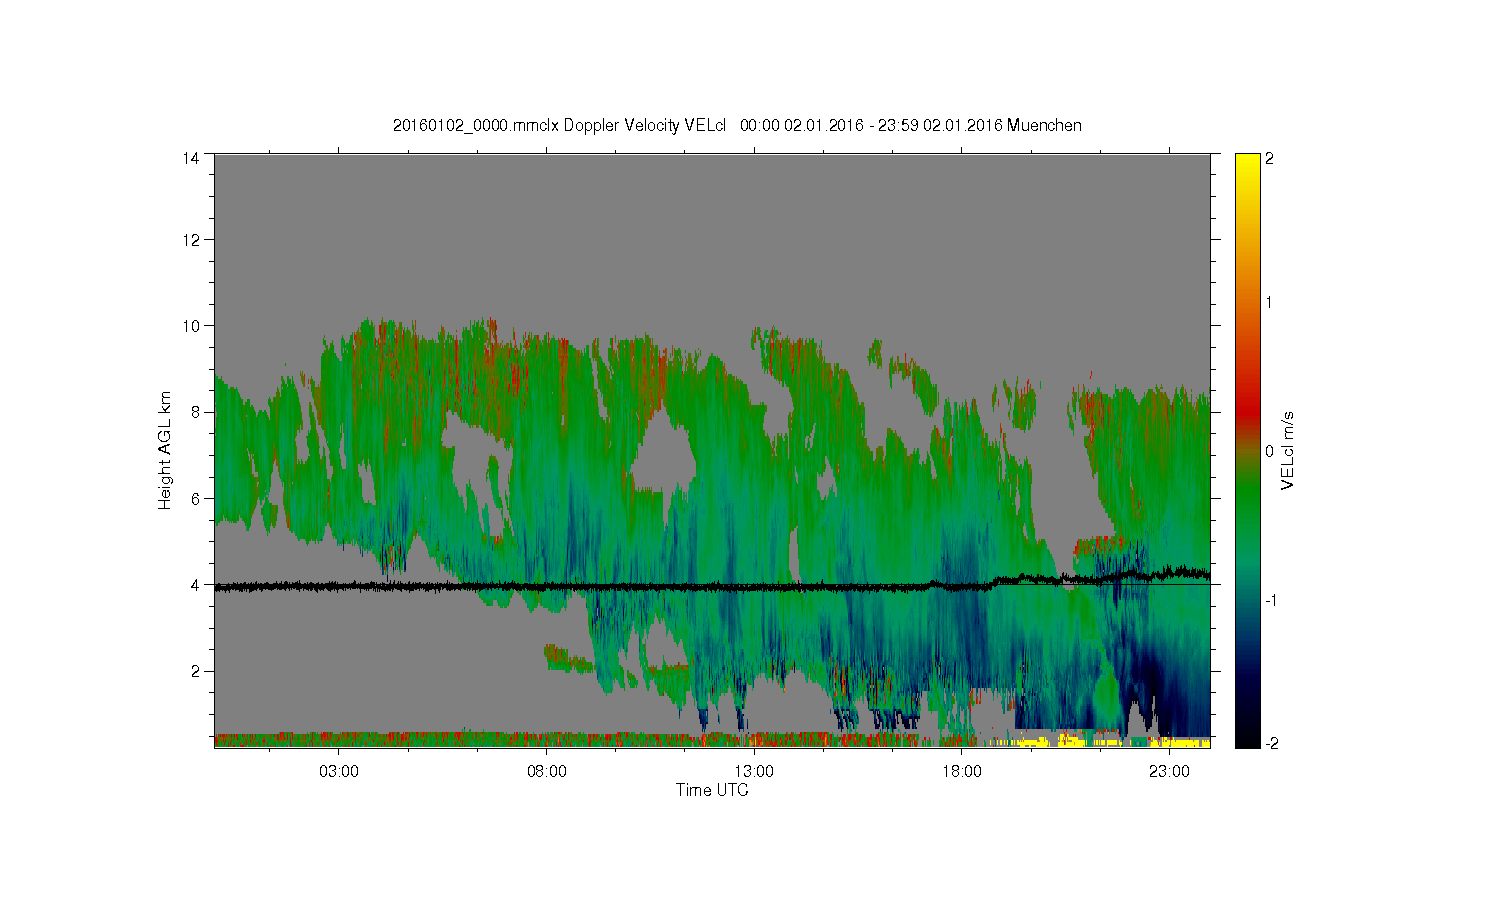1500x900 pixels.
Task: Click the 03:00 time tick label
Action: (x=339, y=771)
